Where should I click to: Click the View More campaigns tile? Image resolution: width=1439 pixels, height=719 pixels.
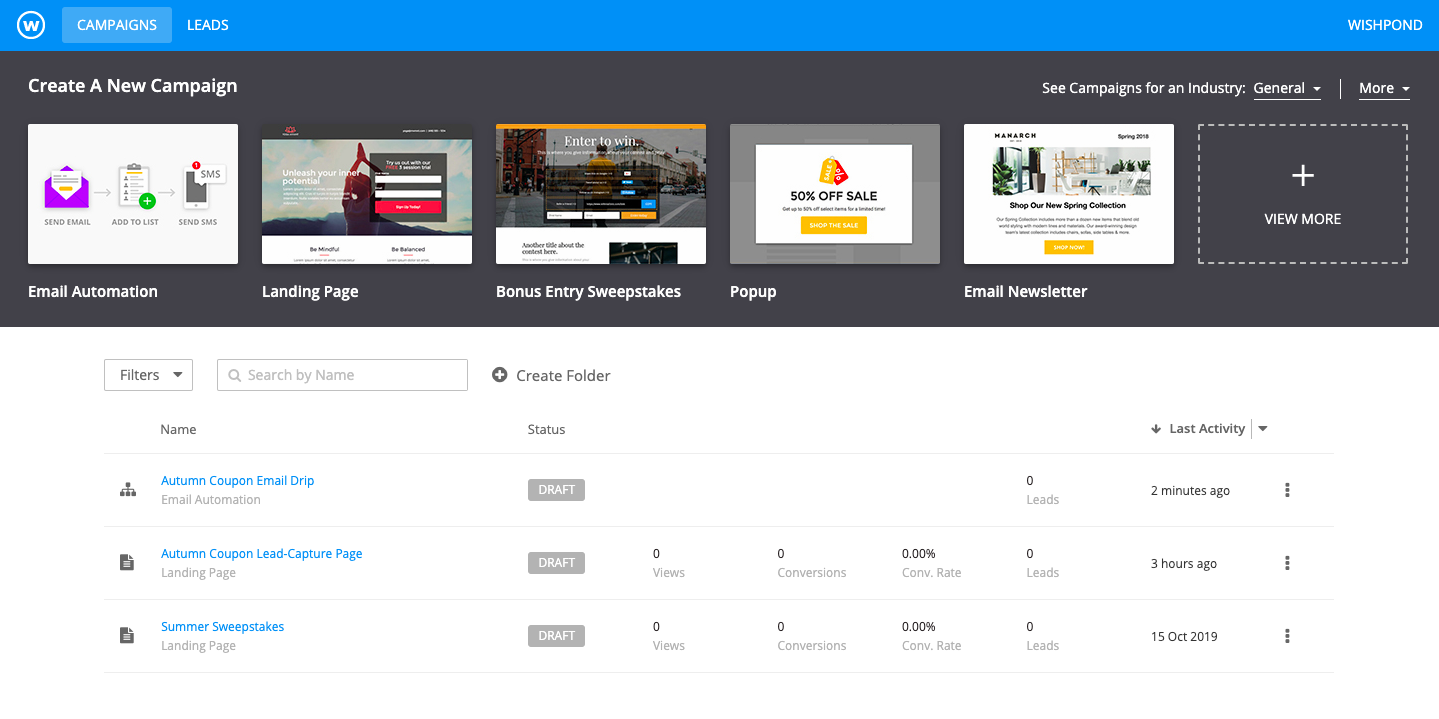pos(1303,194)
